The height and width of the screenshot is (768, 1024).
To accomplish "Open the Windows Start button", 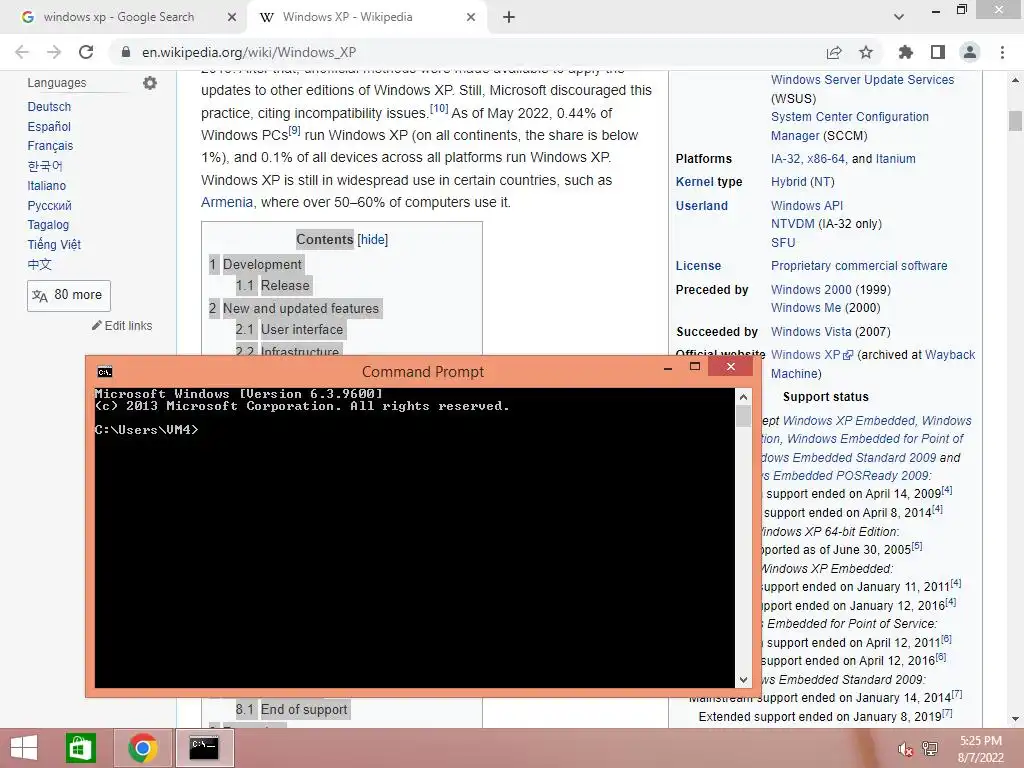I will click(24, 748).
